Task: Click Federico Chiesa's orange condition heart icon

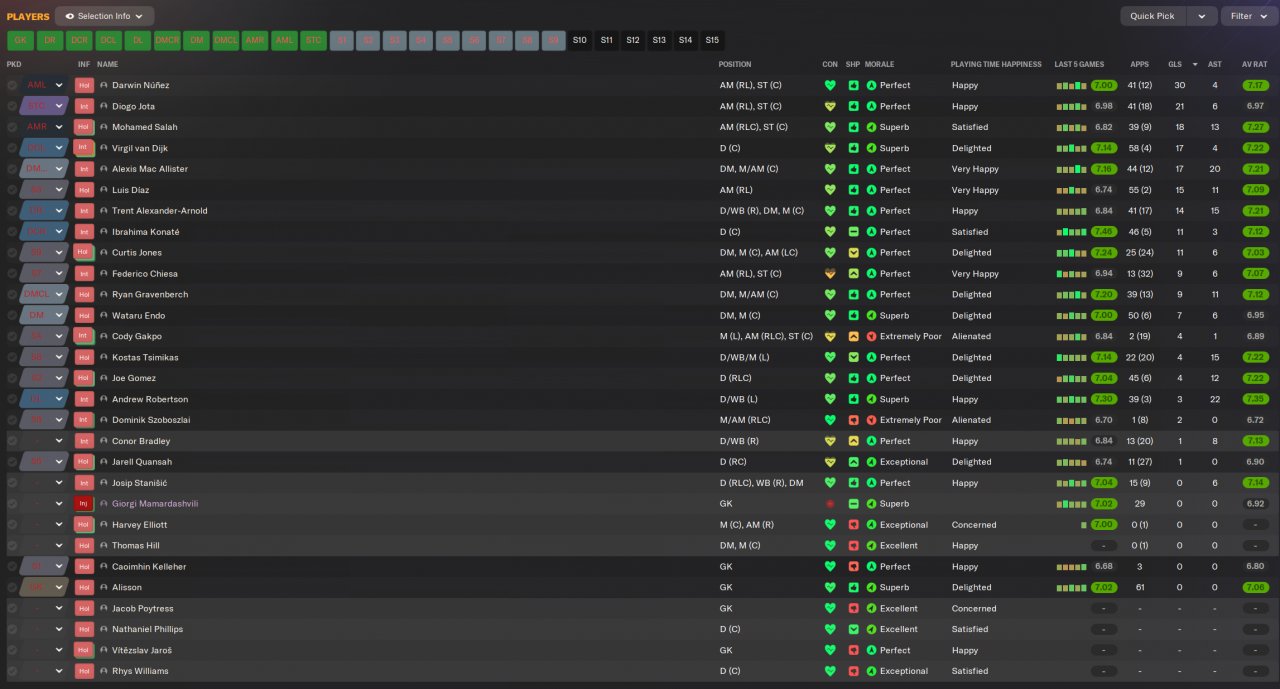Action: 829,273
